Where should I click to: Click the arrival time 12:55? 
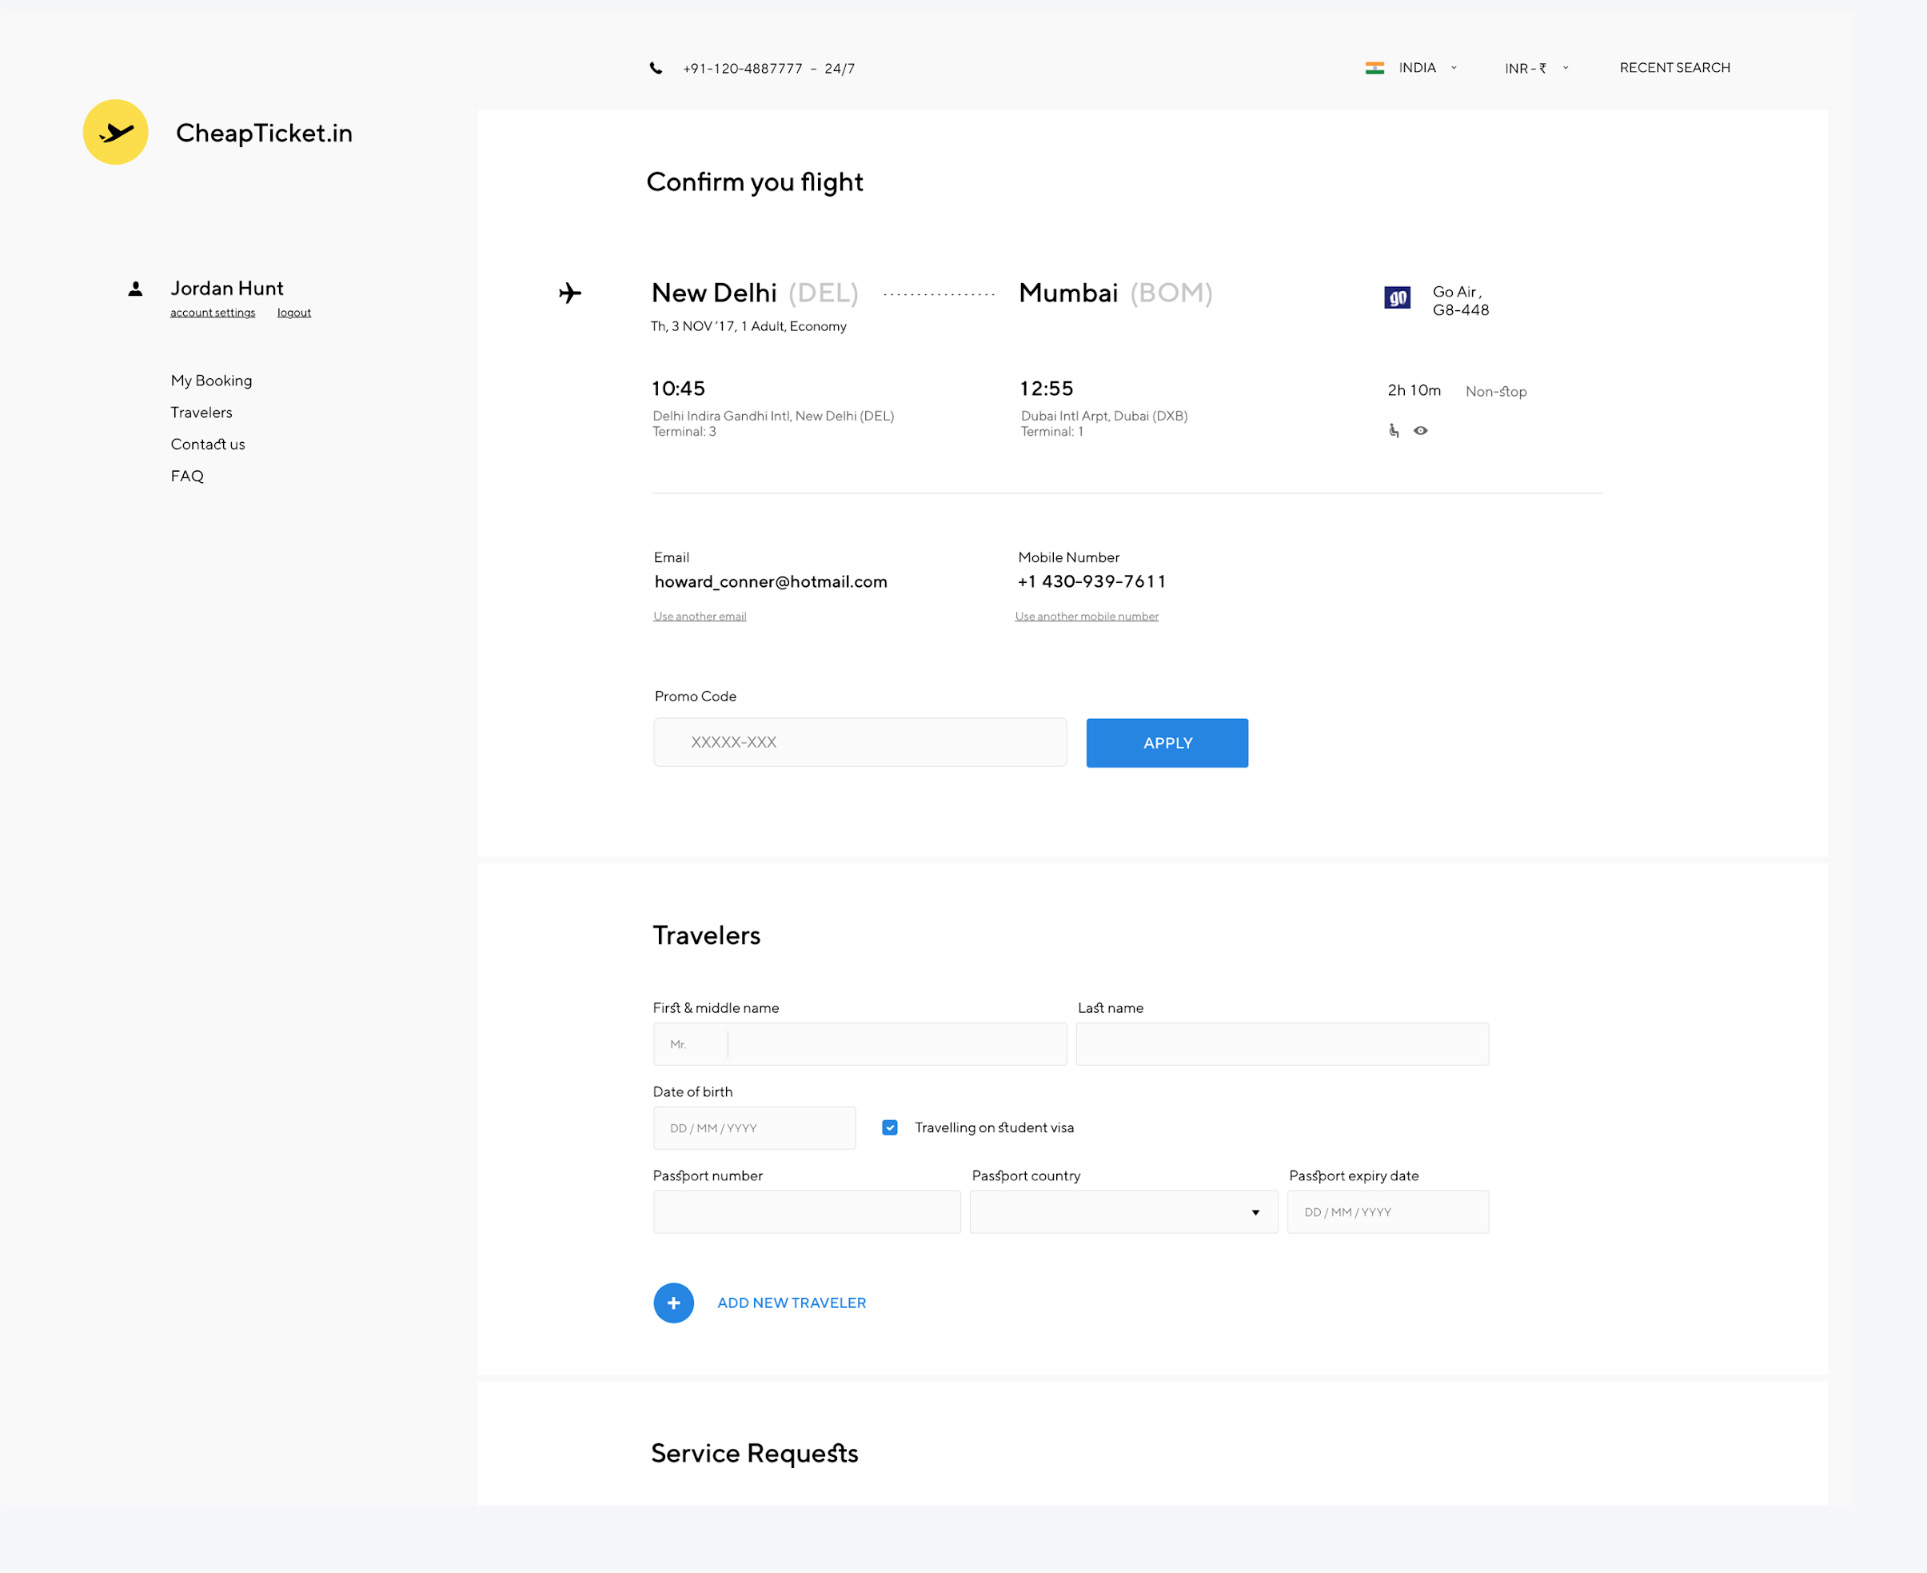click(1047, 389)
